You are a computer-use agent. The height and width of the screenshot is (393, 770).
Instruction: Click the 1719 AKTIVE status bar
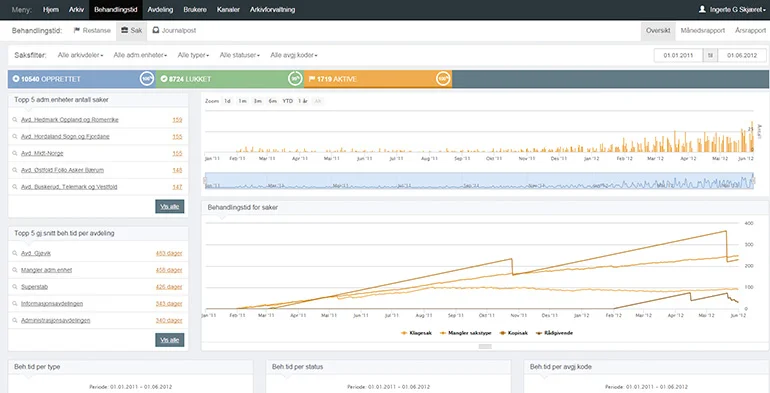tap(378, 79)
